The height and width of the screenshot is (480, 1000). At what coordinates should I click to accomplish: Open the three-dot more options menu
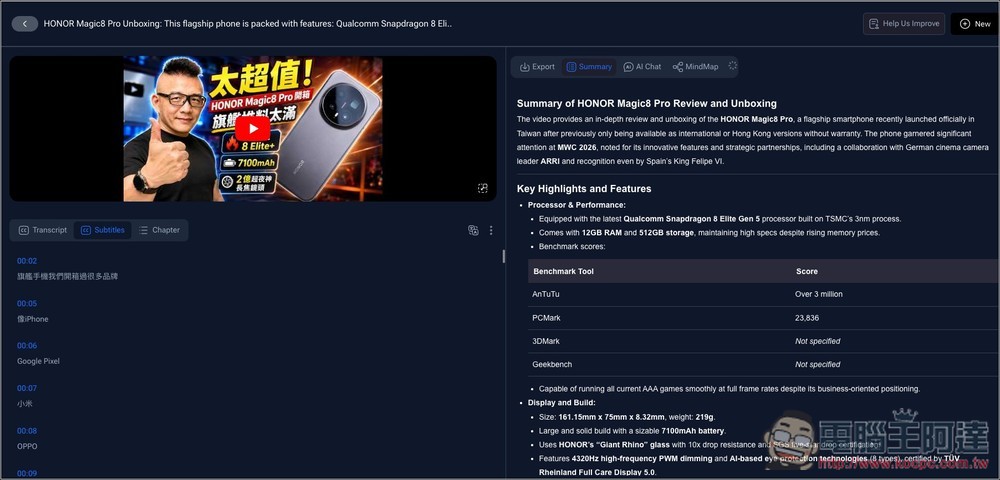(491, 230)
